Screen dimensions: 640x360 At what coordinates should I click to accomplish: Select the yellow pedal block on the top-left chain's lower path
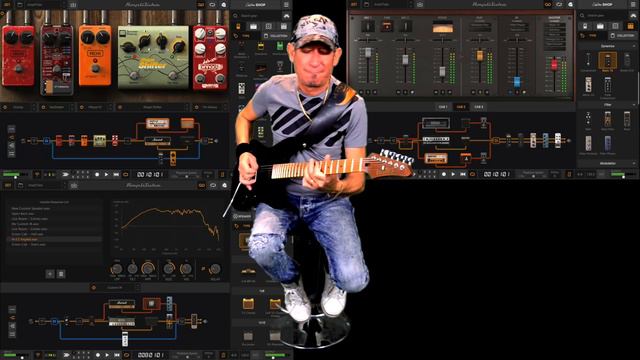point(173,159)
